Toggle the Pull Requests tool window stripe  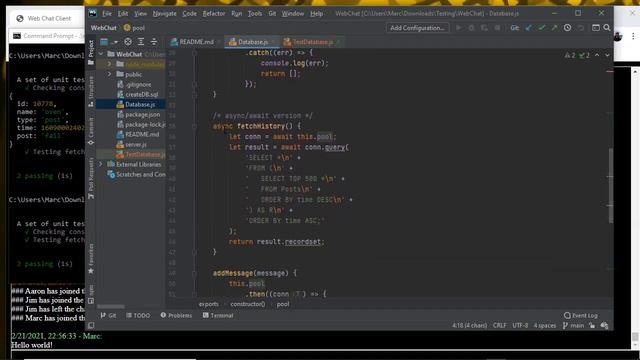[91, 178]
